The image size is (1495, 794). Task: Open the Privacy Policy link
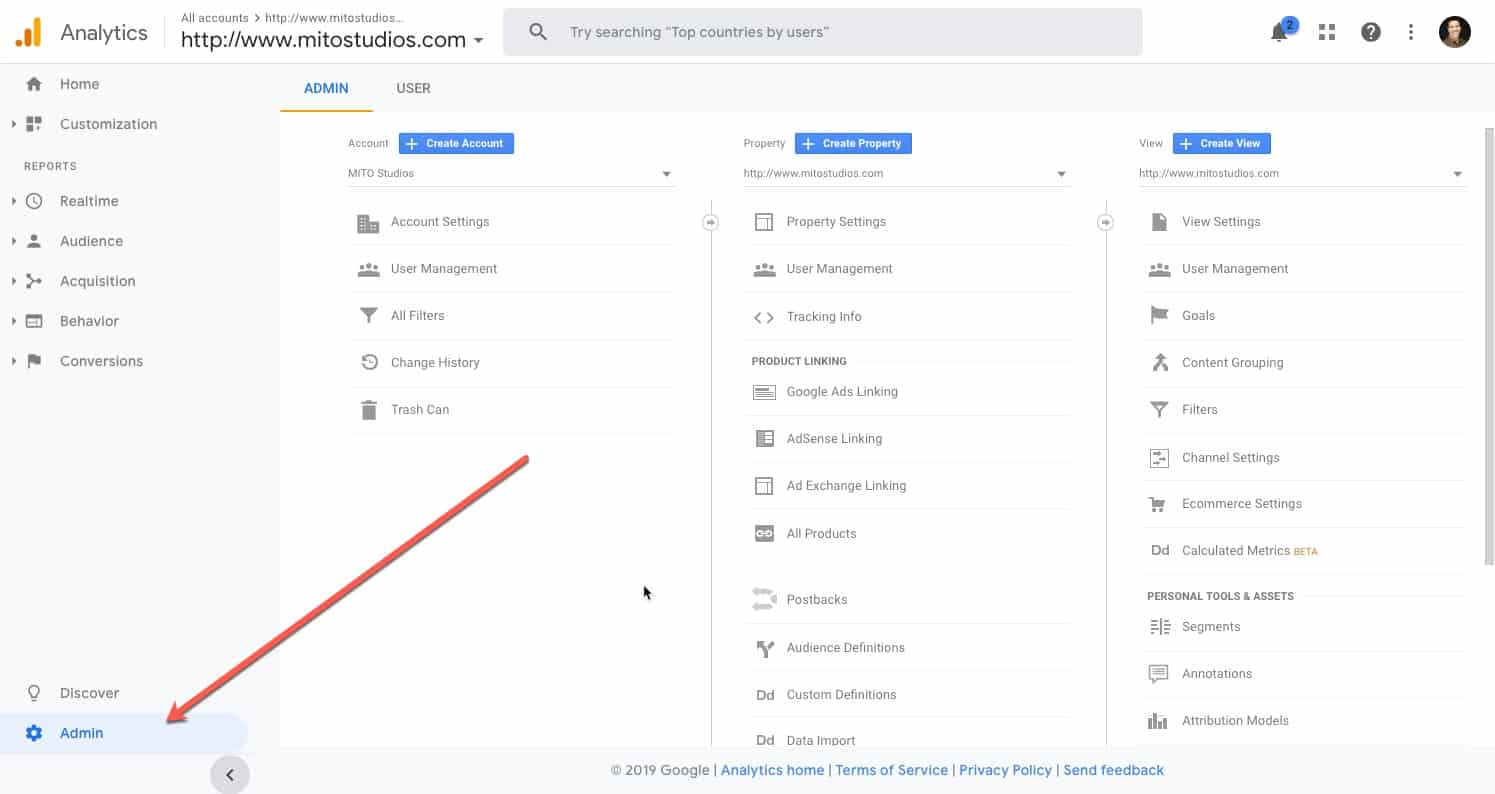[1005, 770]
